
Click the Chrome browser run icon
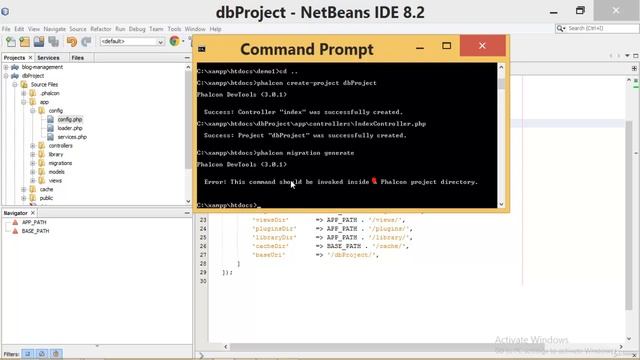pos(175,41)
